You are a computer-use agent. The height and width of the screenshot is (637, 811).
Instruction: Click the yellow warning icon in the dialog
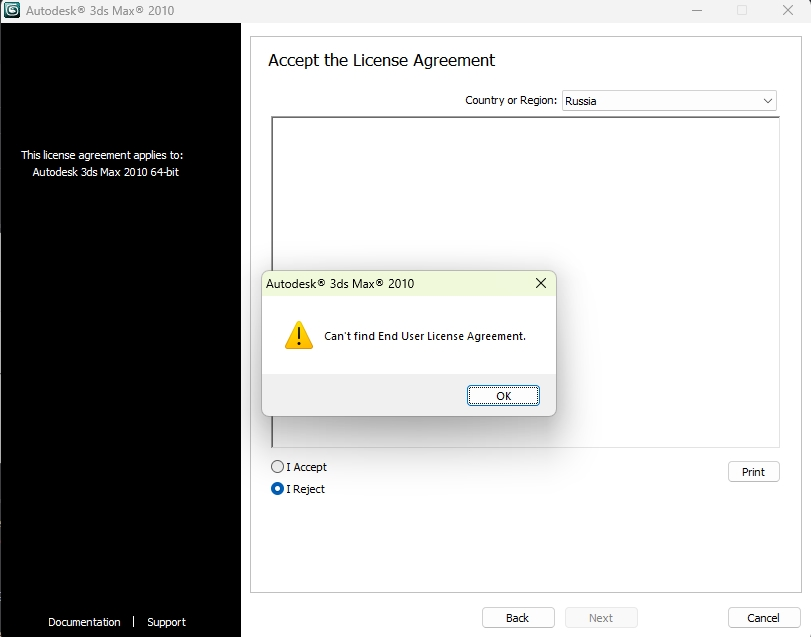point(298,336)
